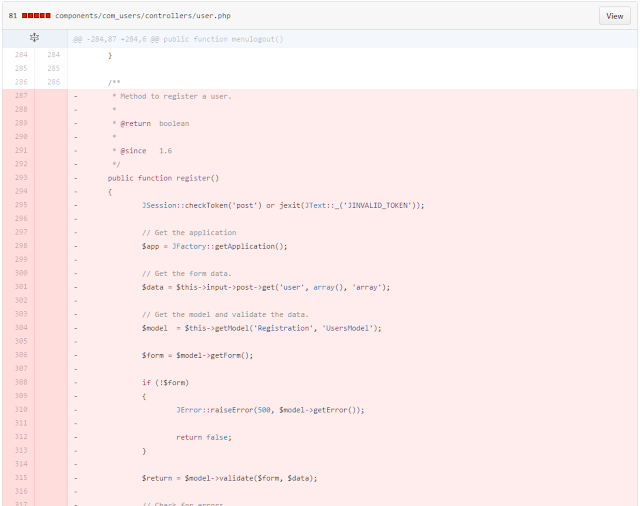Expand hidden diff lines above line 284

click(x=34, y=38)
